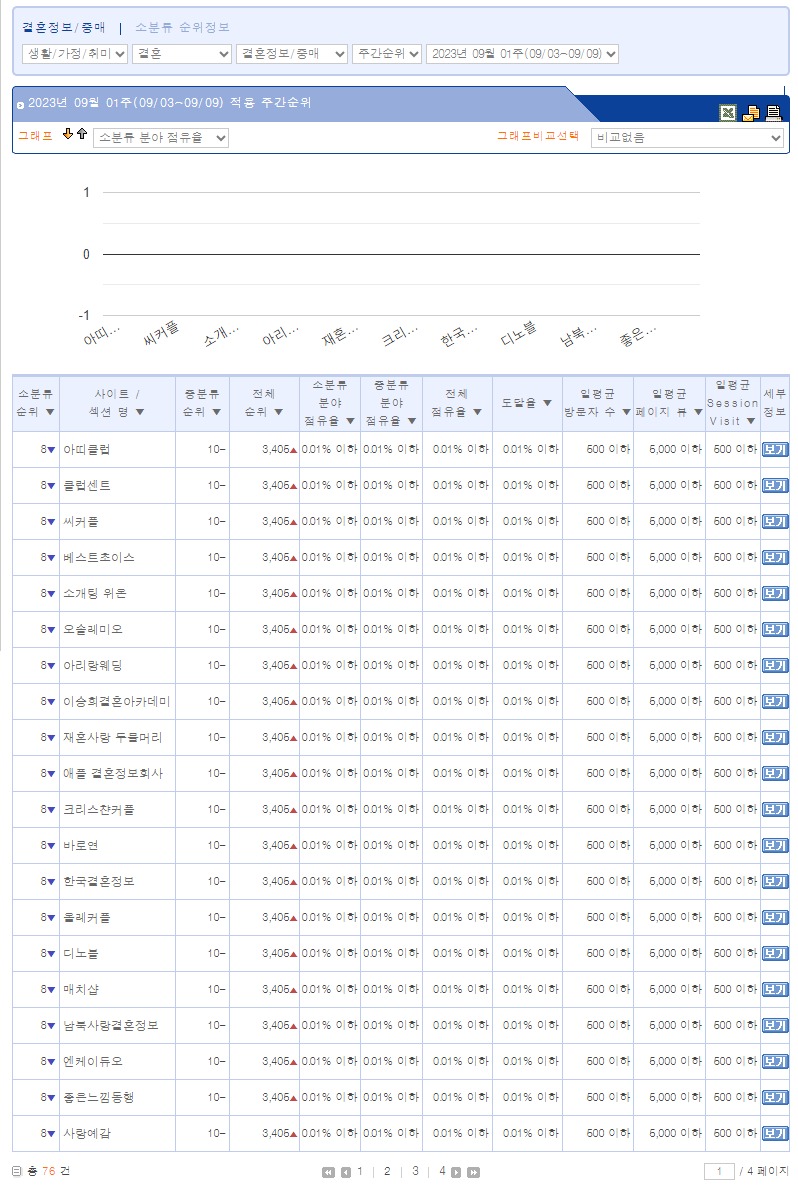Viewport: 798px width, 1188px height.
Task: Select the 결혼정보/중매 header tab
Action: coord(63,28)
